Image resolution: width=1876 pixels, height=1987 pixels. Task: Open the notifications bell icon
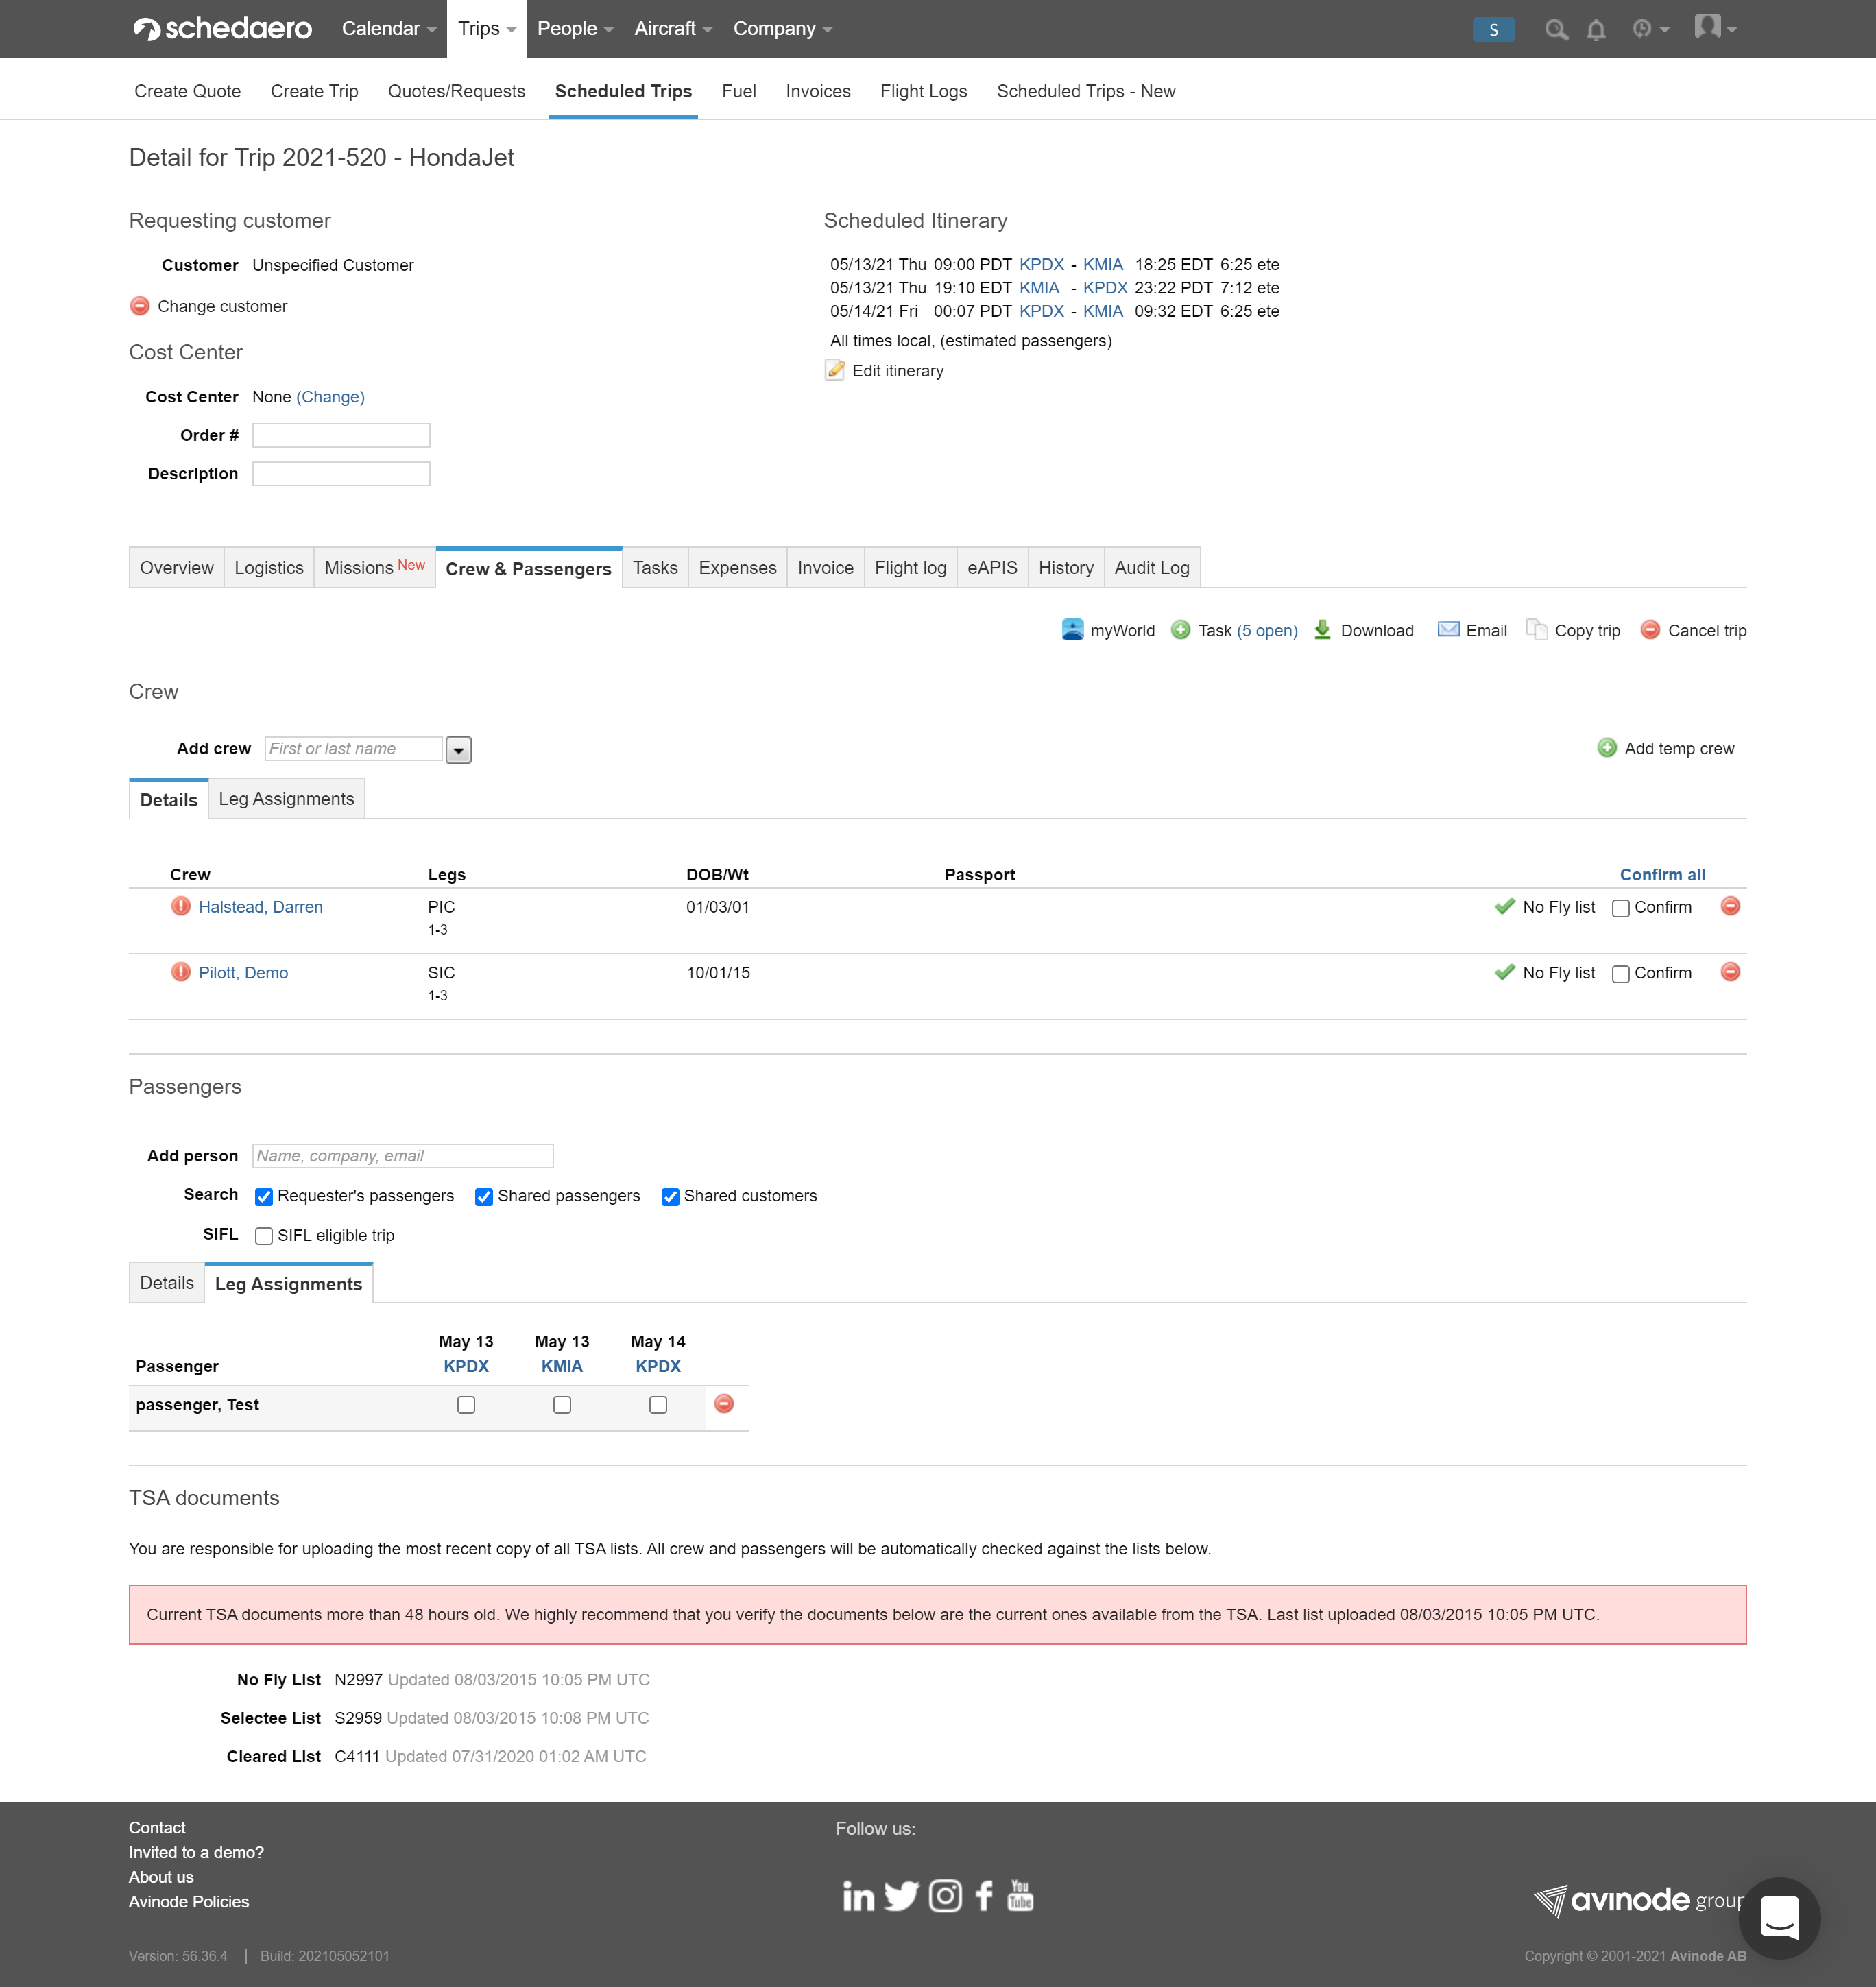[1596, 30]
